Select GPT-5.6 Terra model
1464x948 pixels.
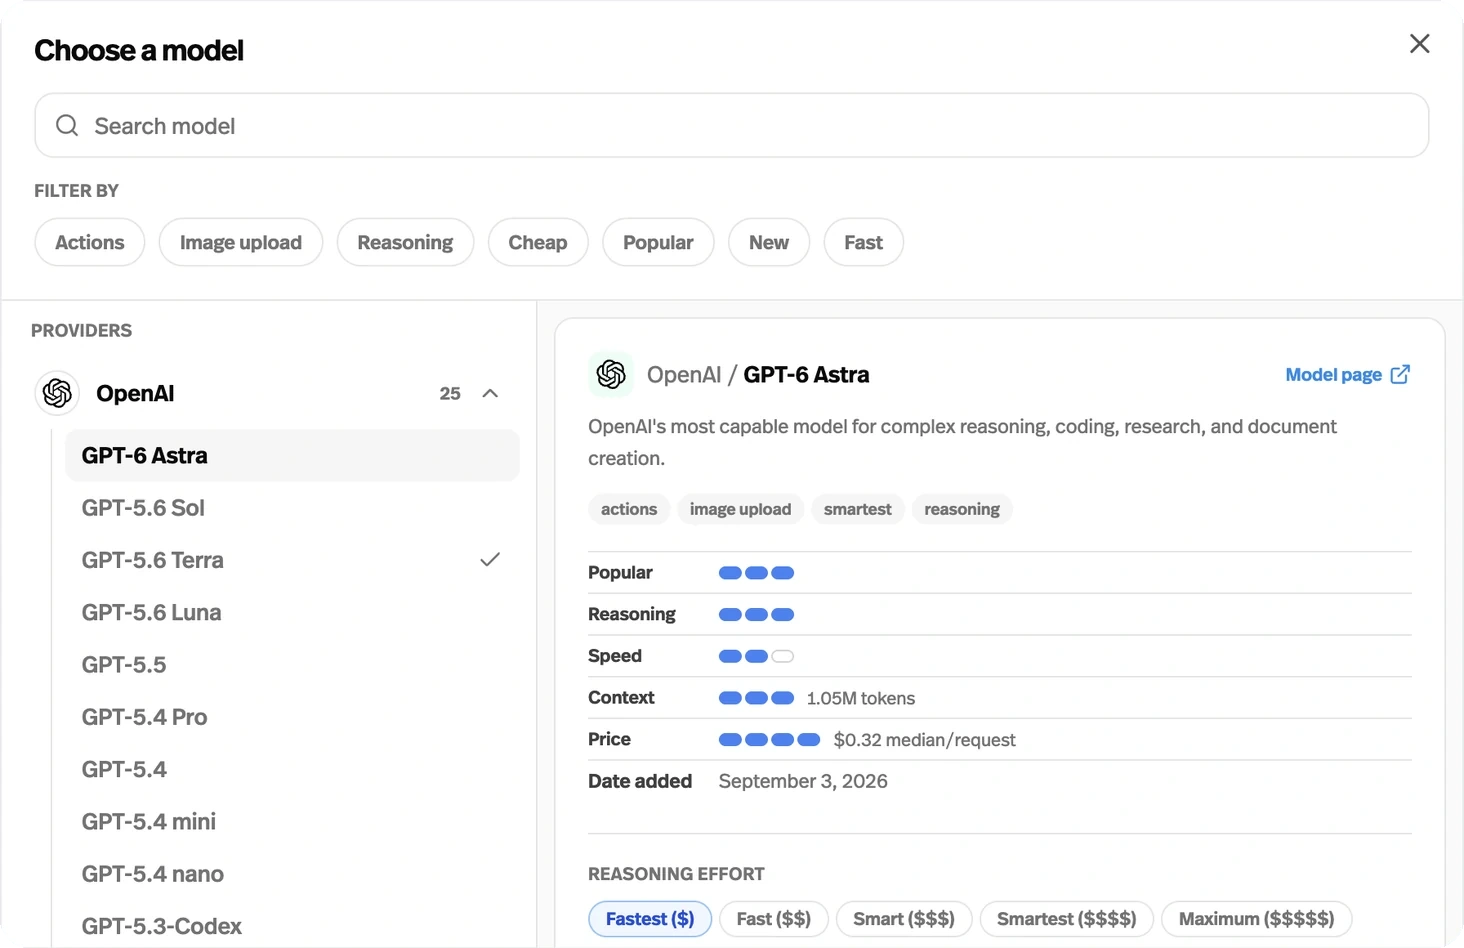(x=292, y=560)
